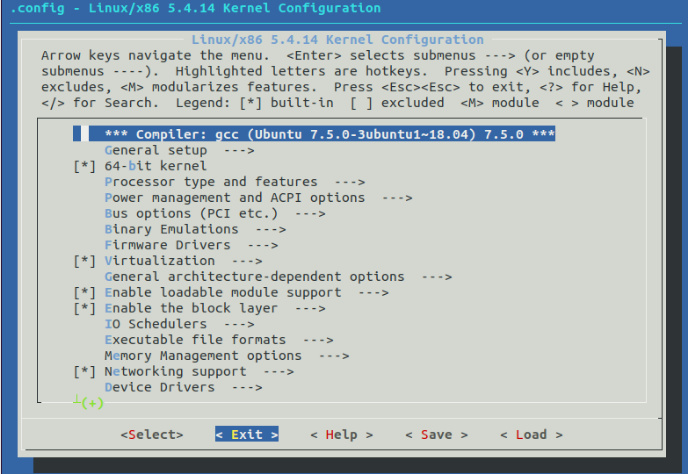Open Bus options (PCI etc.) submenu

tap(215, 214)
